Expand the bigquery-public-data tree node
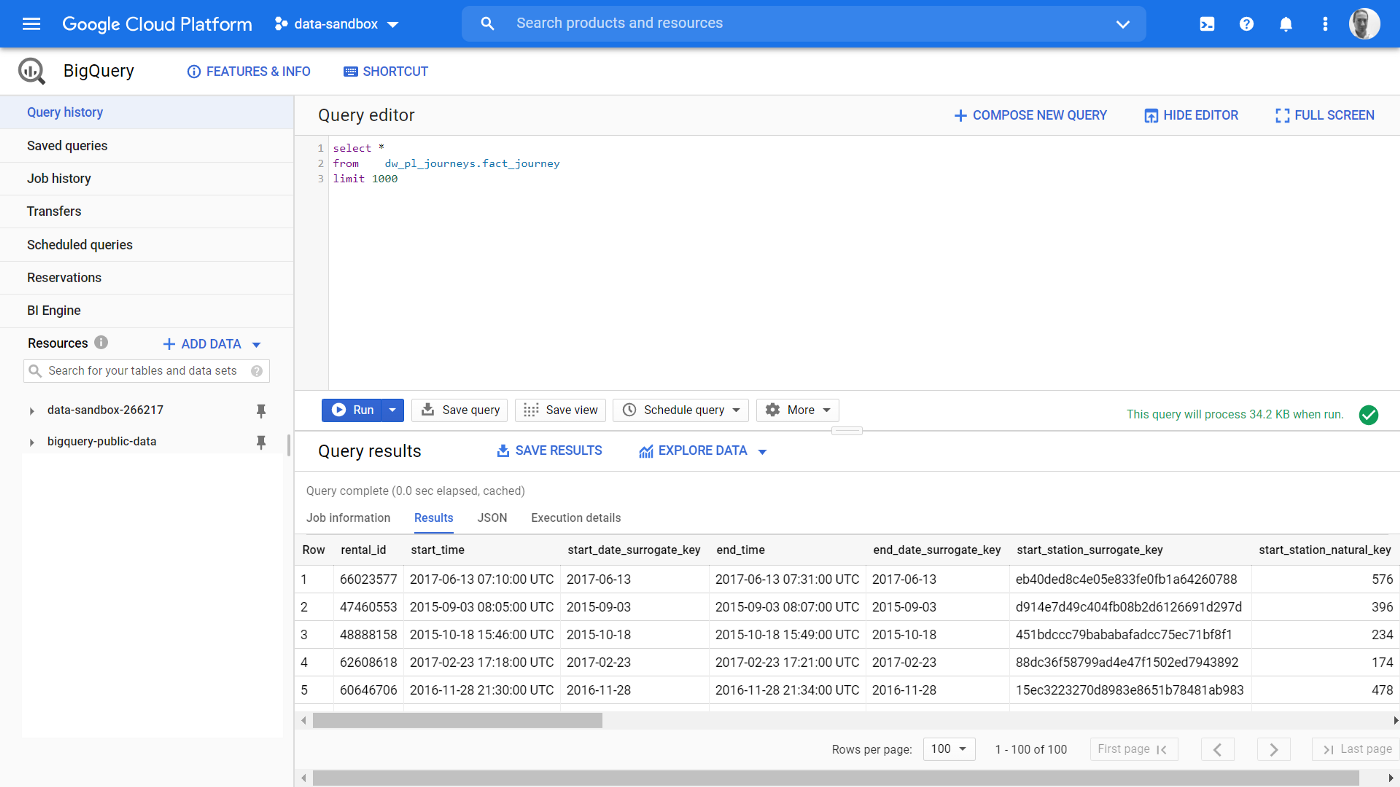The image size is (1400, 787). [x=32, y=442]
